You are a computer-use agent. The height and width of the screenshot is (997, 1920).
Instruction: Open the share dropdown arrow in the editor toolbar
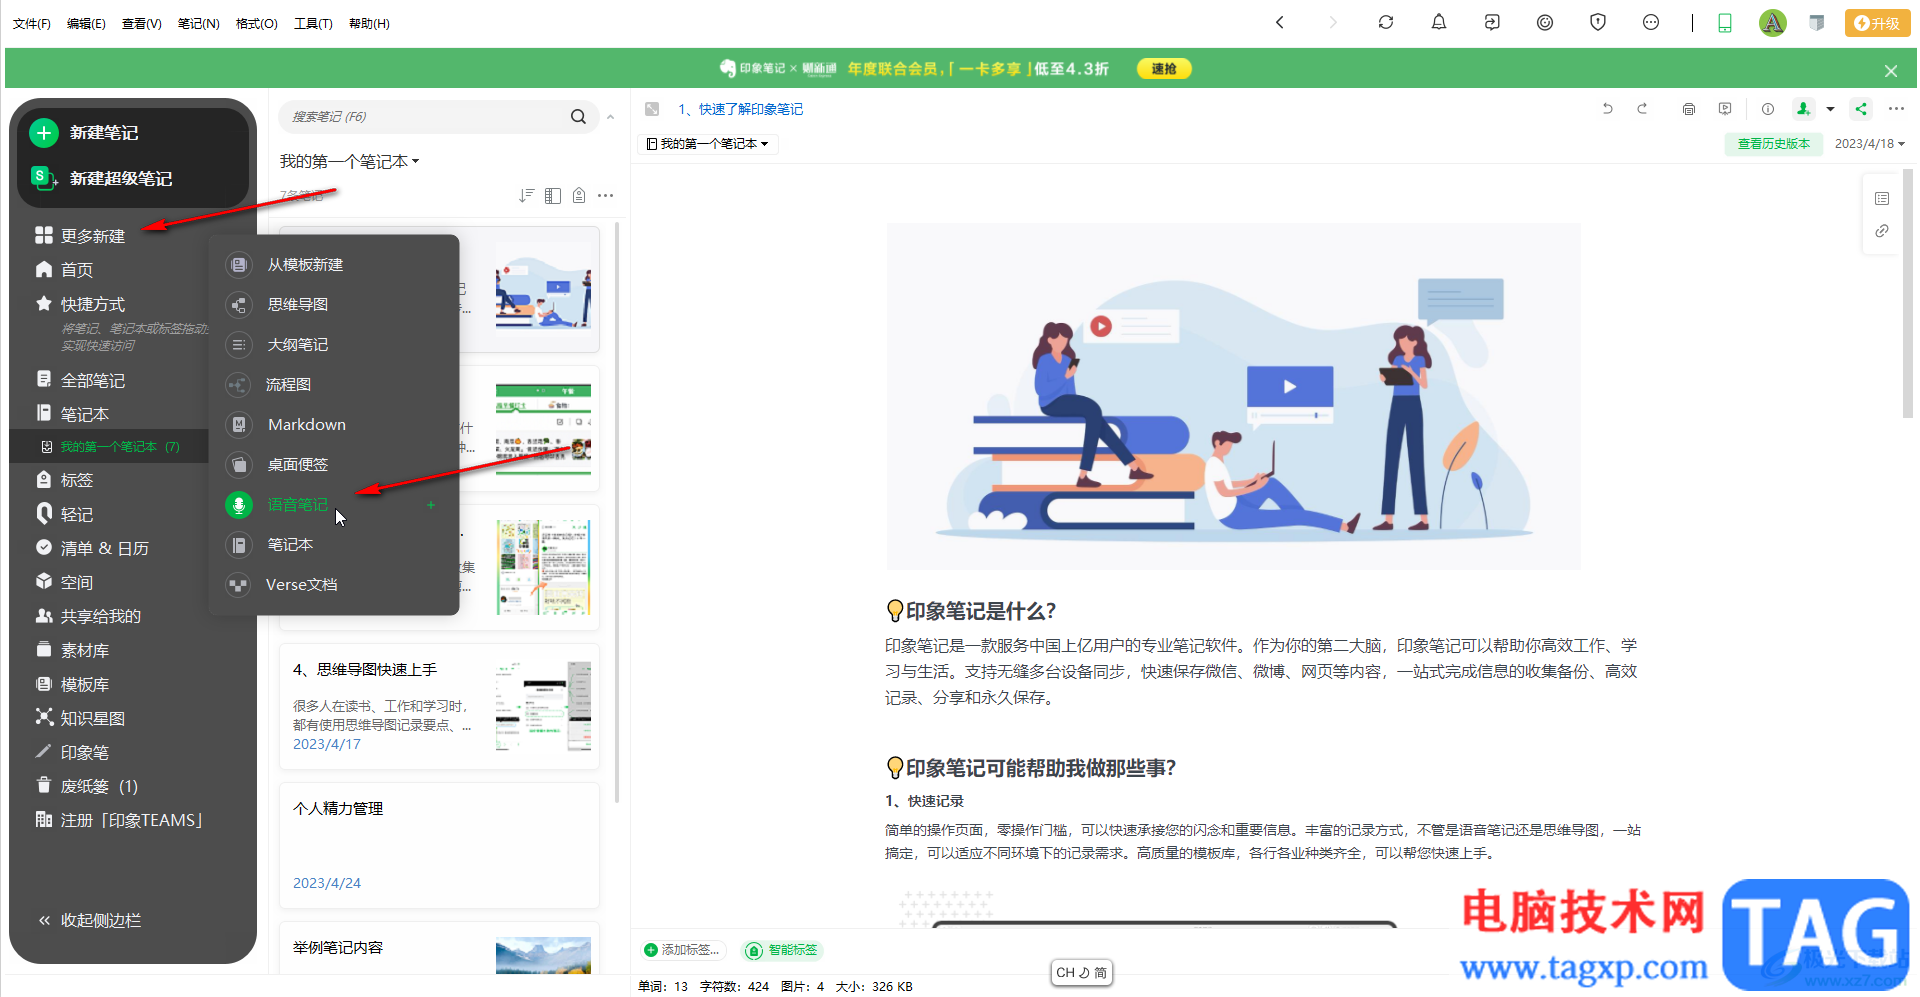tap(1831, 109)
